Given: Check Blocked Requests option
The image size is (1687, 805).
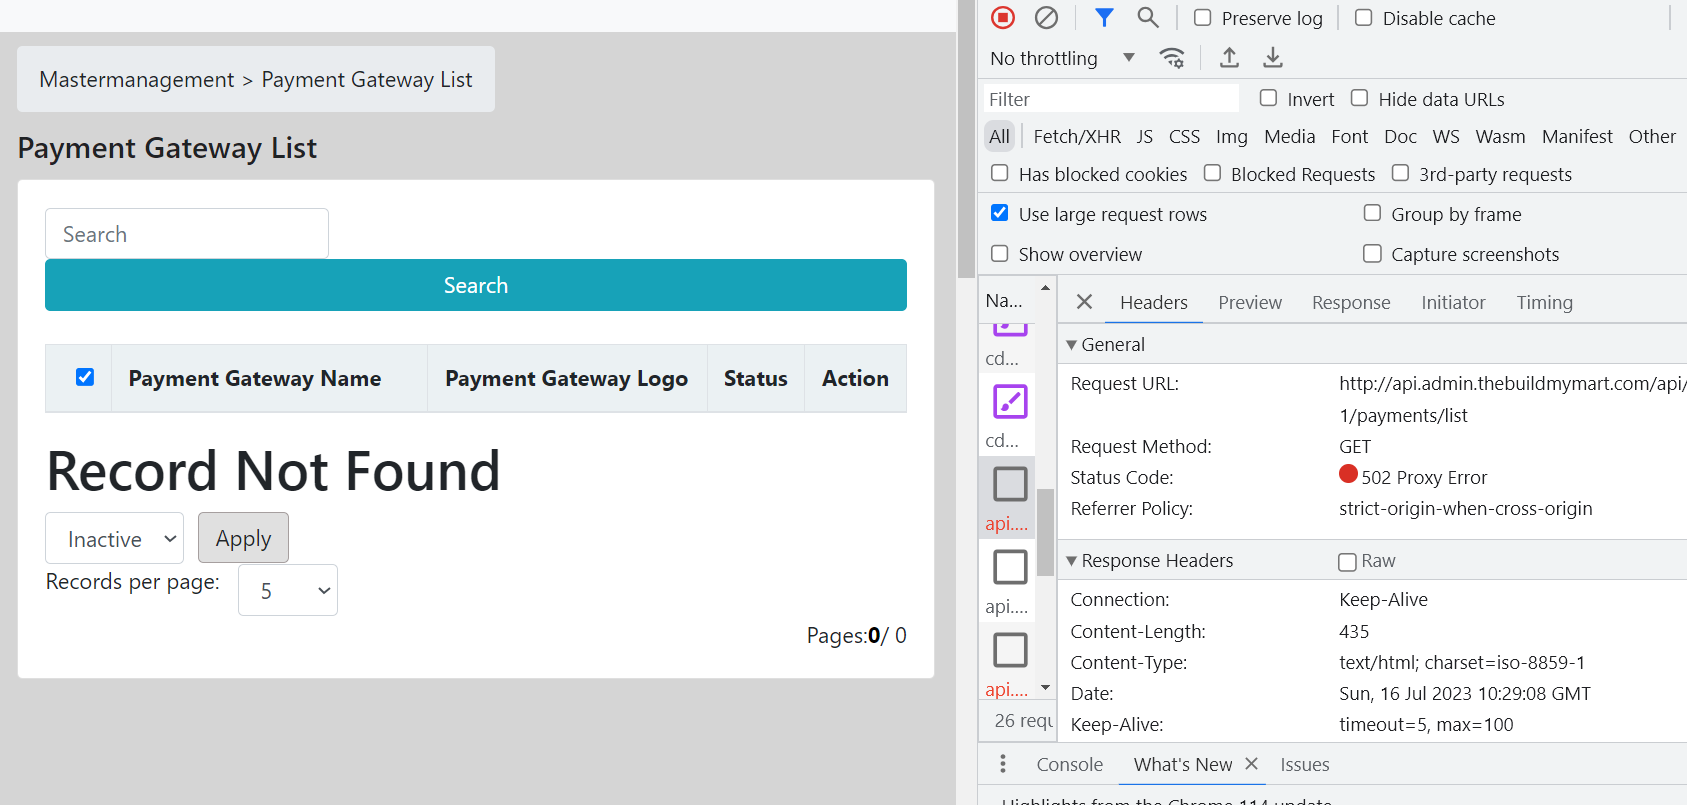Looking at the screenshot, I should (1212, 173).
